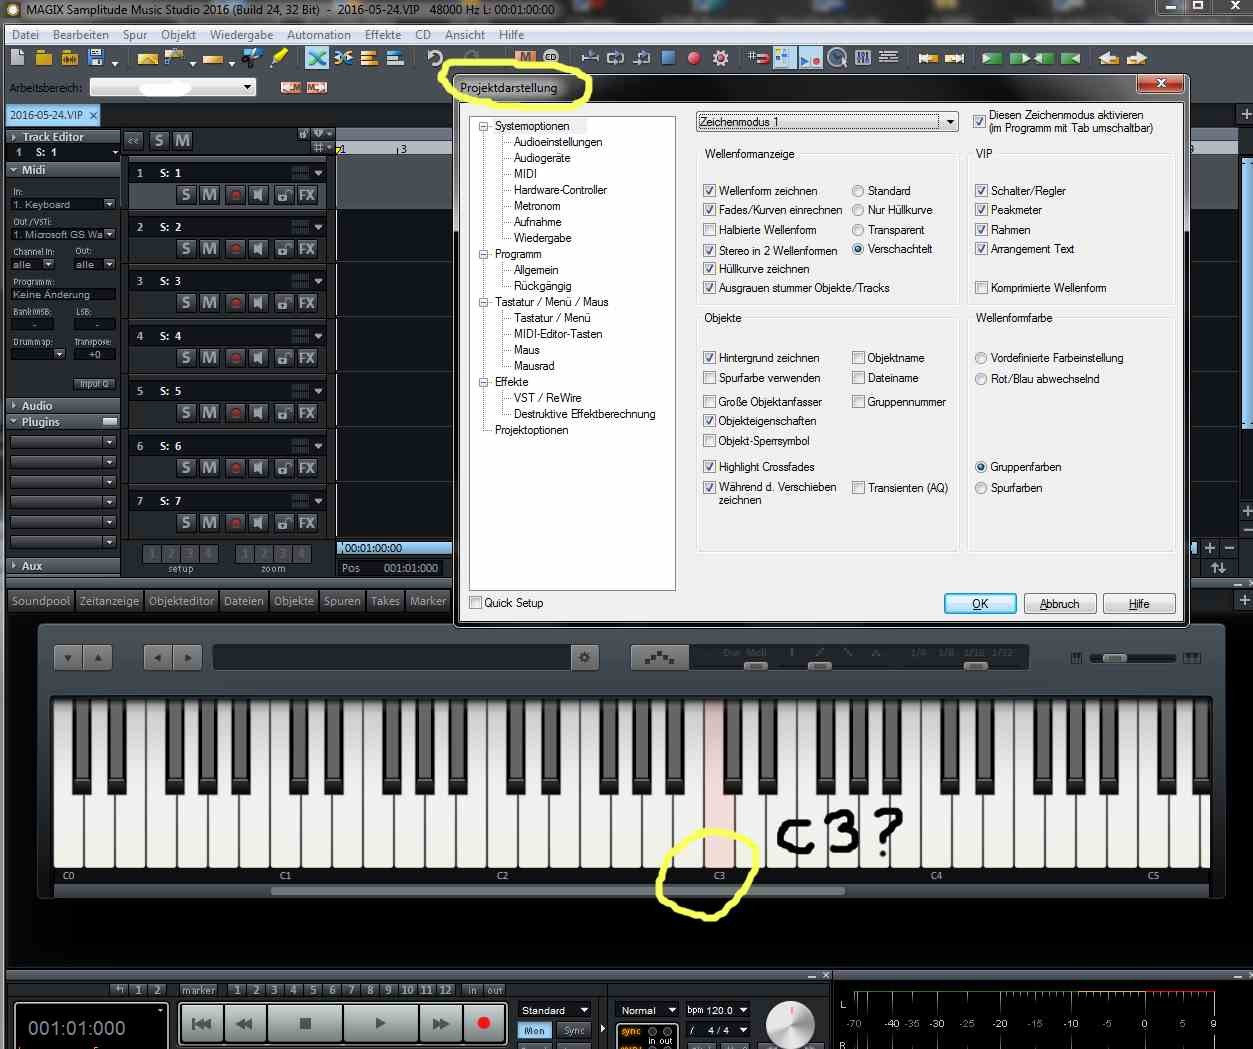Enable Halbierte Wellenform checkbox

pyautogui.click(x=709, y=230)
